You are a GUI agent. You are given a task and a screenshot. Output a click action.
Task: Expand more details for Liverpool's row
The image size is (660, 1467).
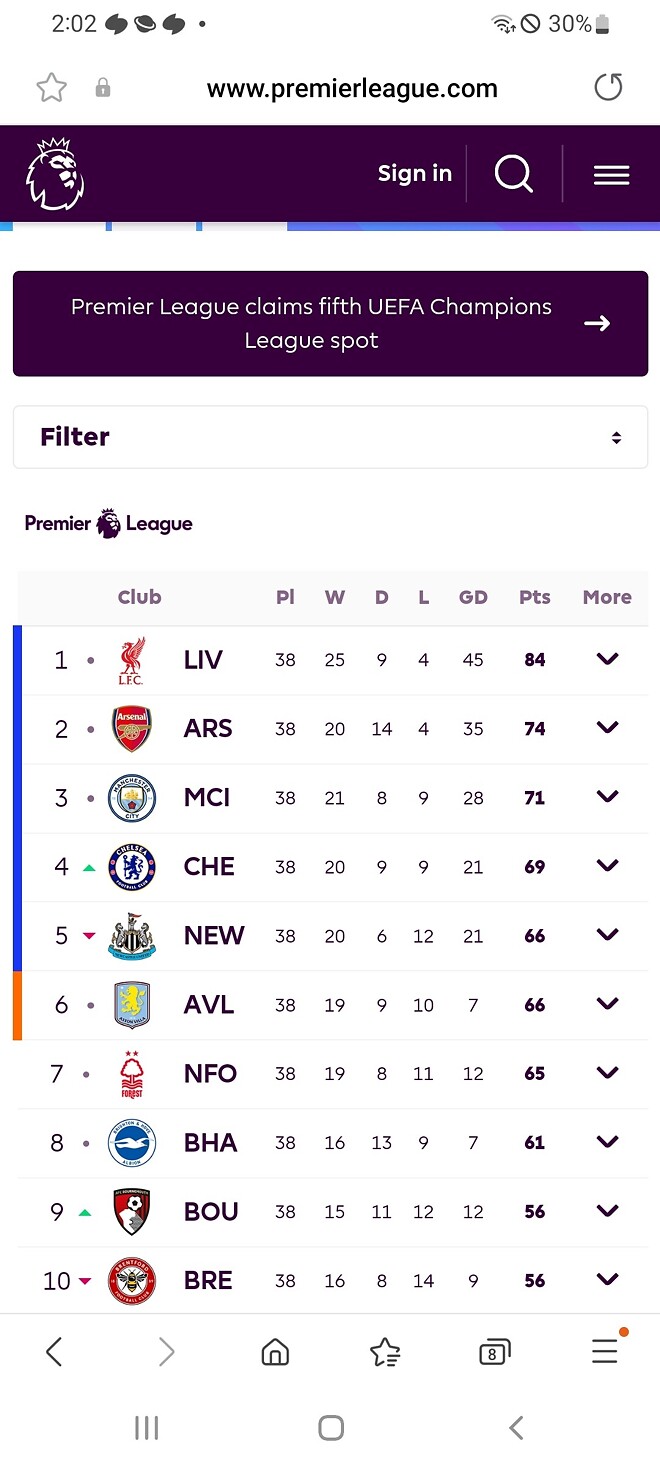(x=607, y=659)
